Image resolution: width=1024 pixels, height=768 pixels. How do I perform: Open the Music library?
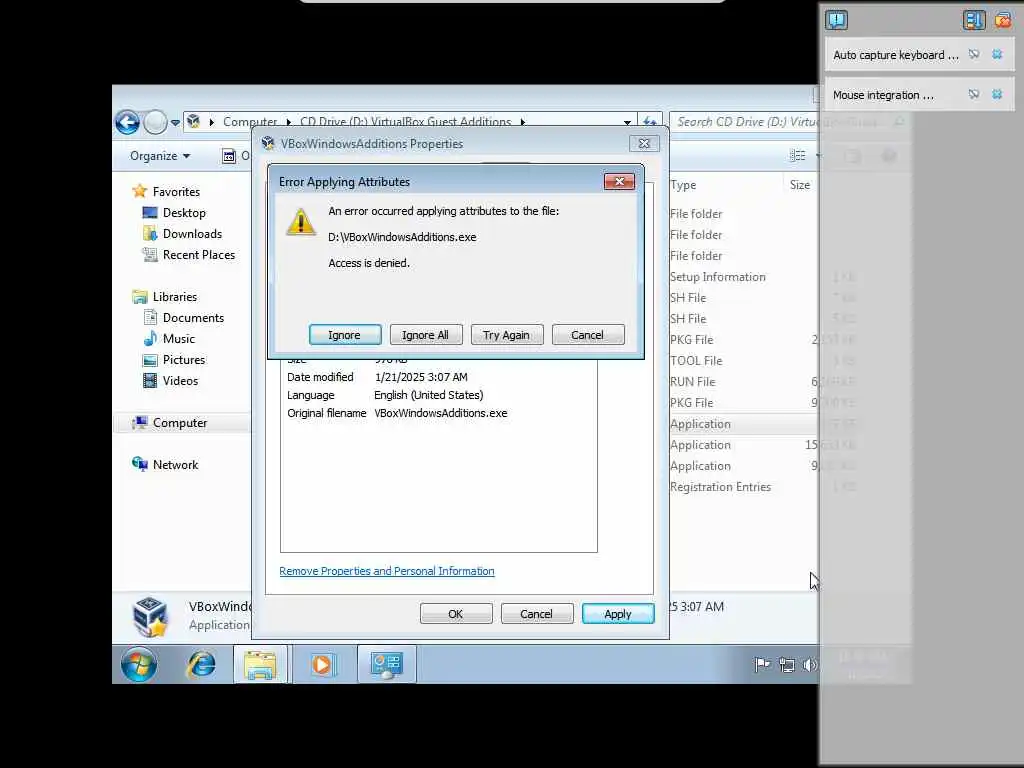pos(178,339)
